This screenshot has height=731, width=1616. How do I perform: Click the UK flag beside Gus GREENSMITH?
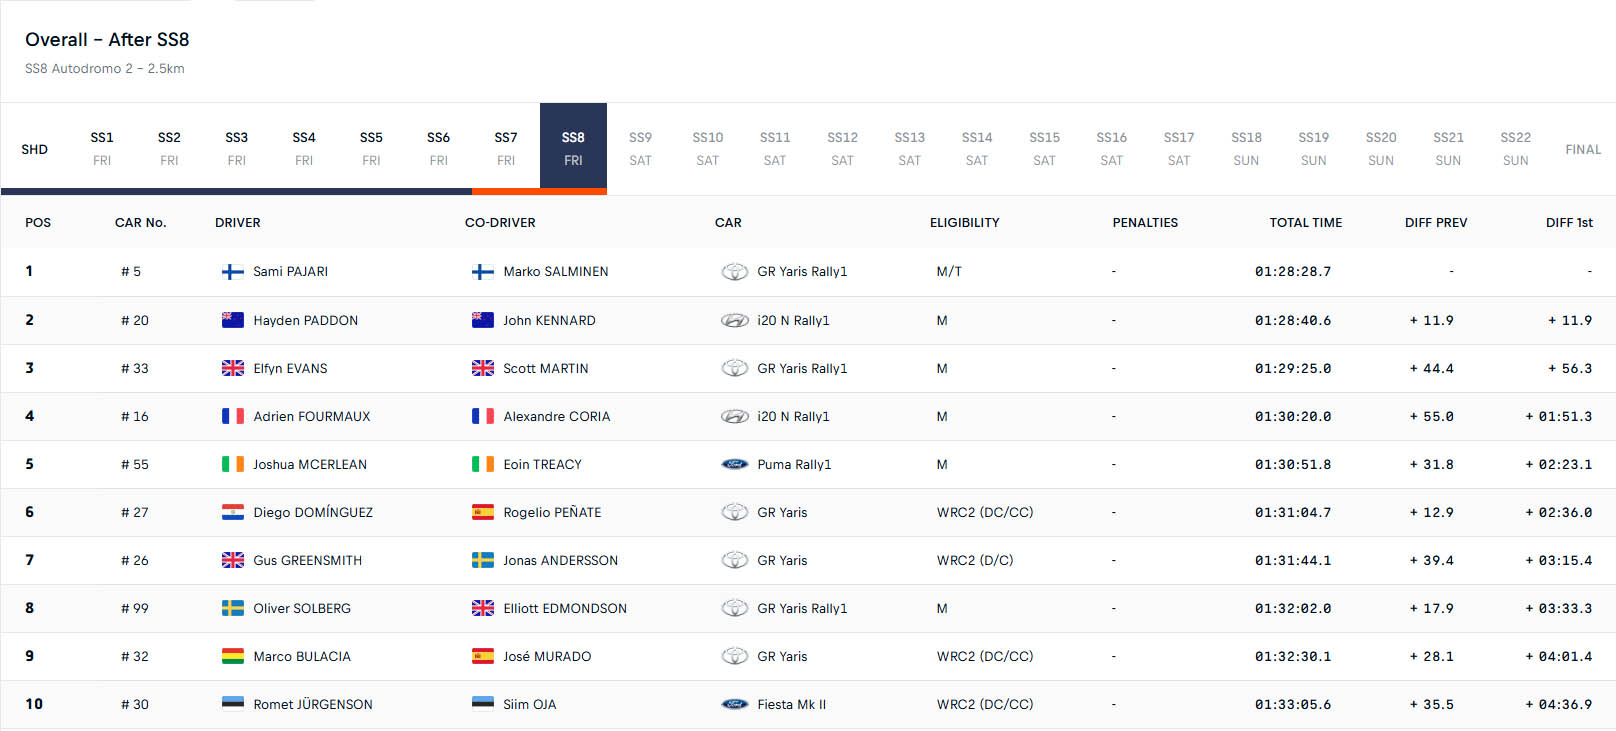(233, 560)
